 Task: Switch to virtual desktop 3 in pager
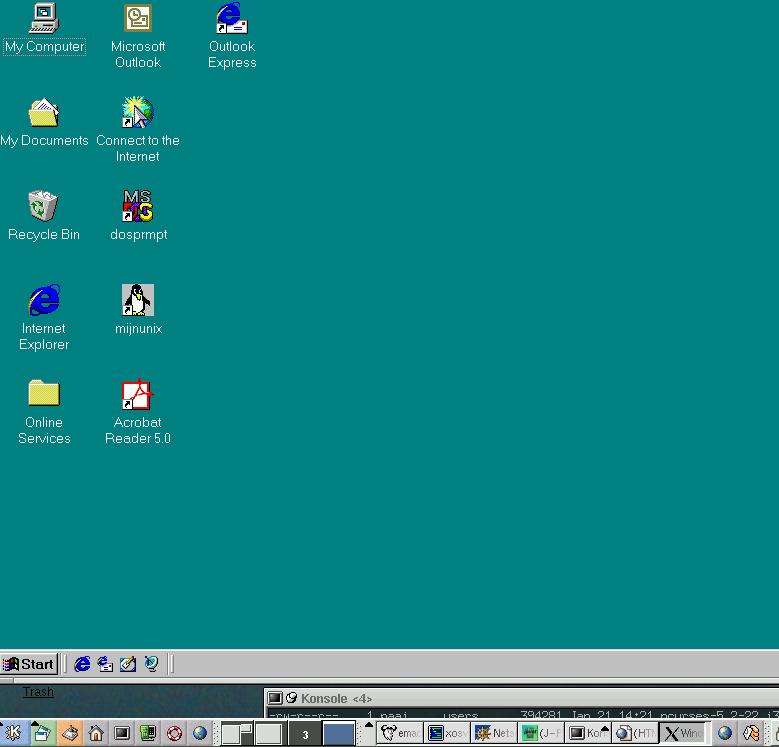click(305, 734)
